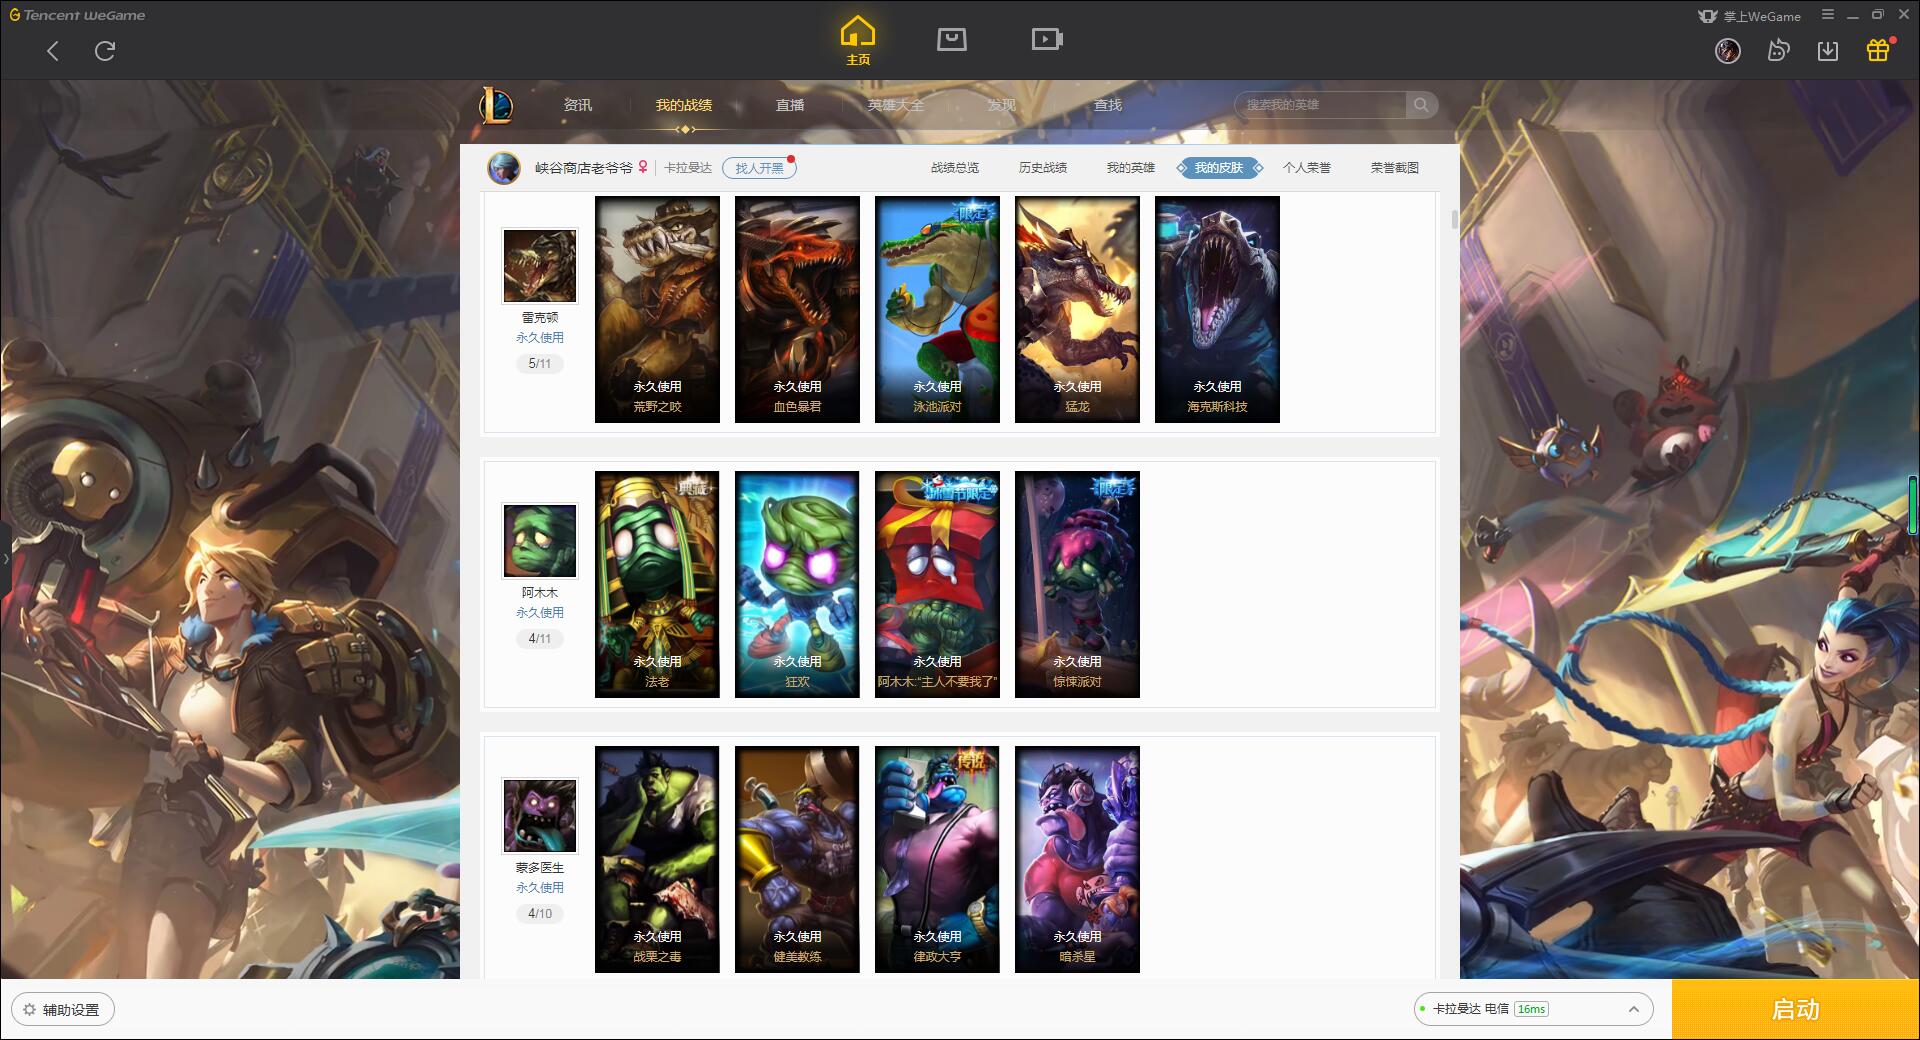Image resolution: width=1920 pixels, height=1040 pixels.
Task: Click the 找人开黑 button
Action: [x=759, y=168]
